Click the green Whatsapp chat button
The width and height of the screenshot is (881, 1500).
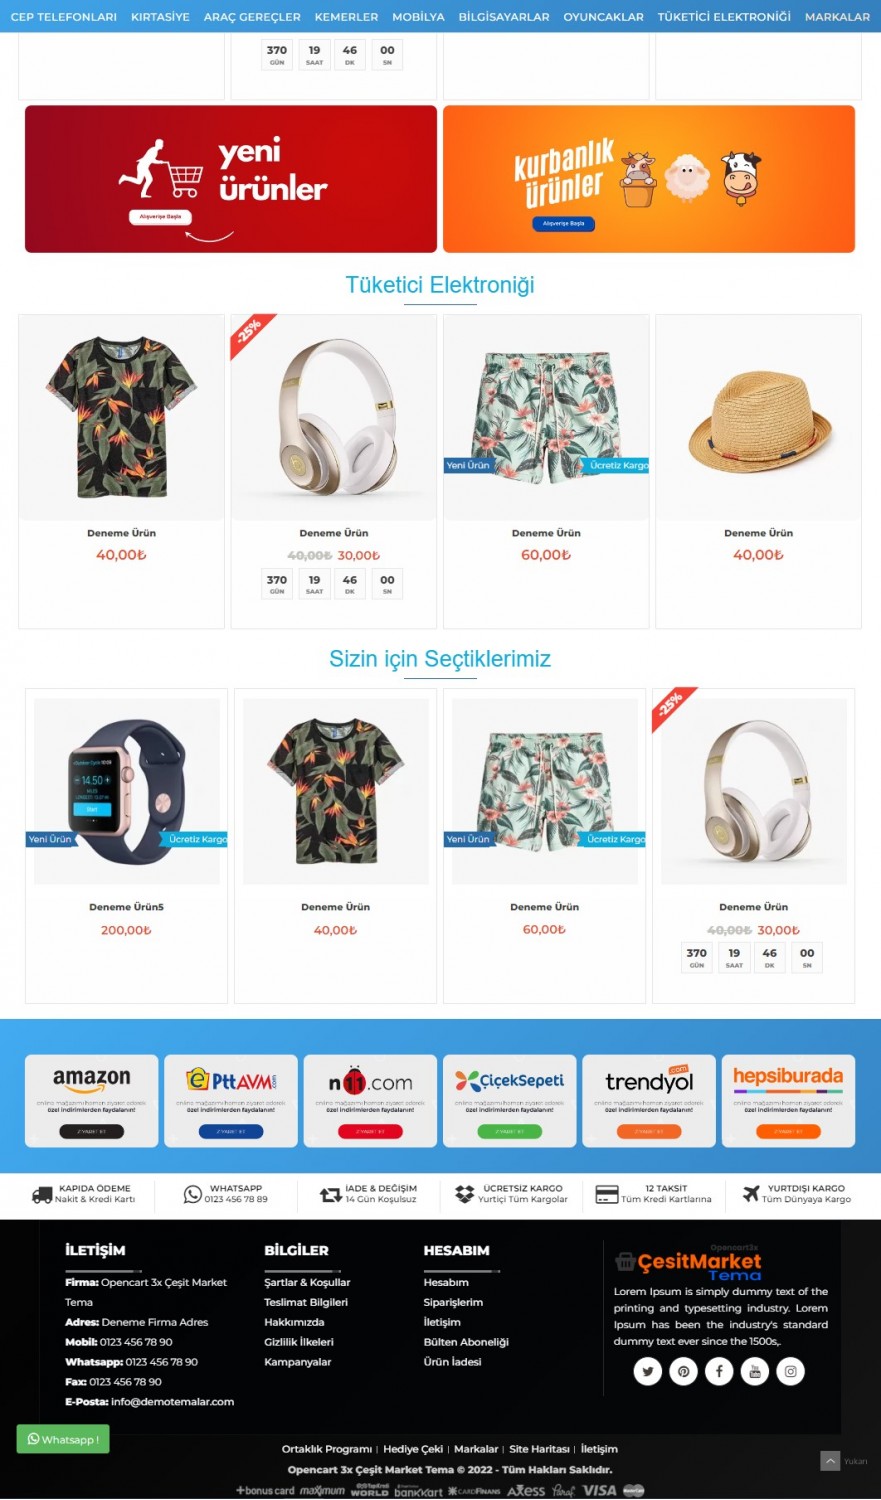pyautogui.click(x=63, y=1439)
